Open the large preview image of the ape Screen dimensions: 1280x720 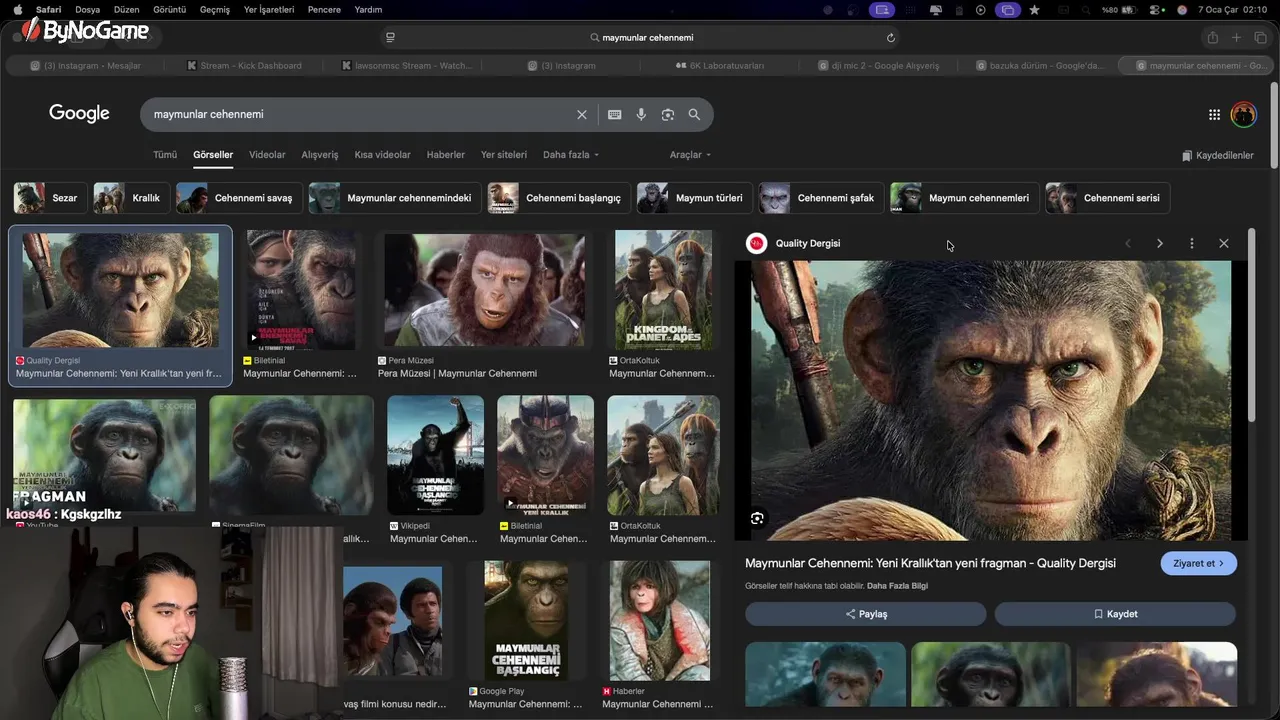coord(991,400)
